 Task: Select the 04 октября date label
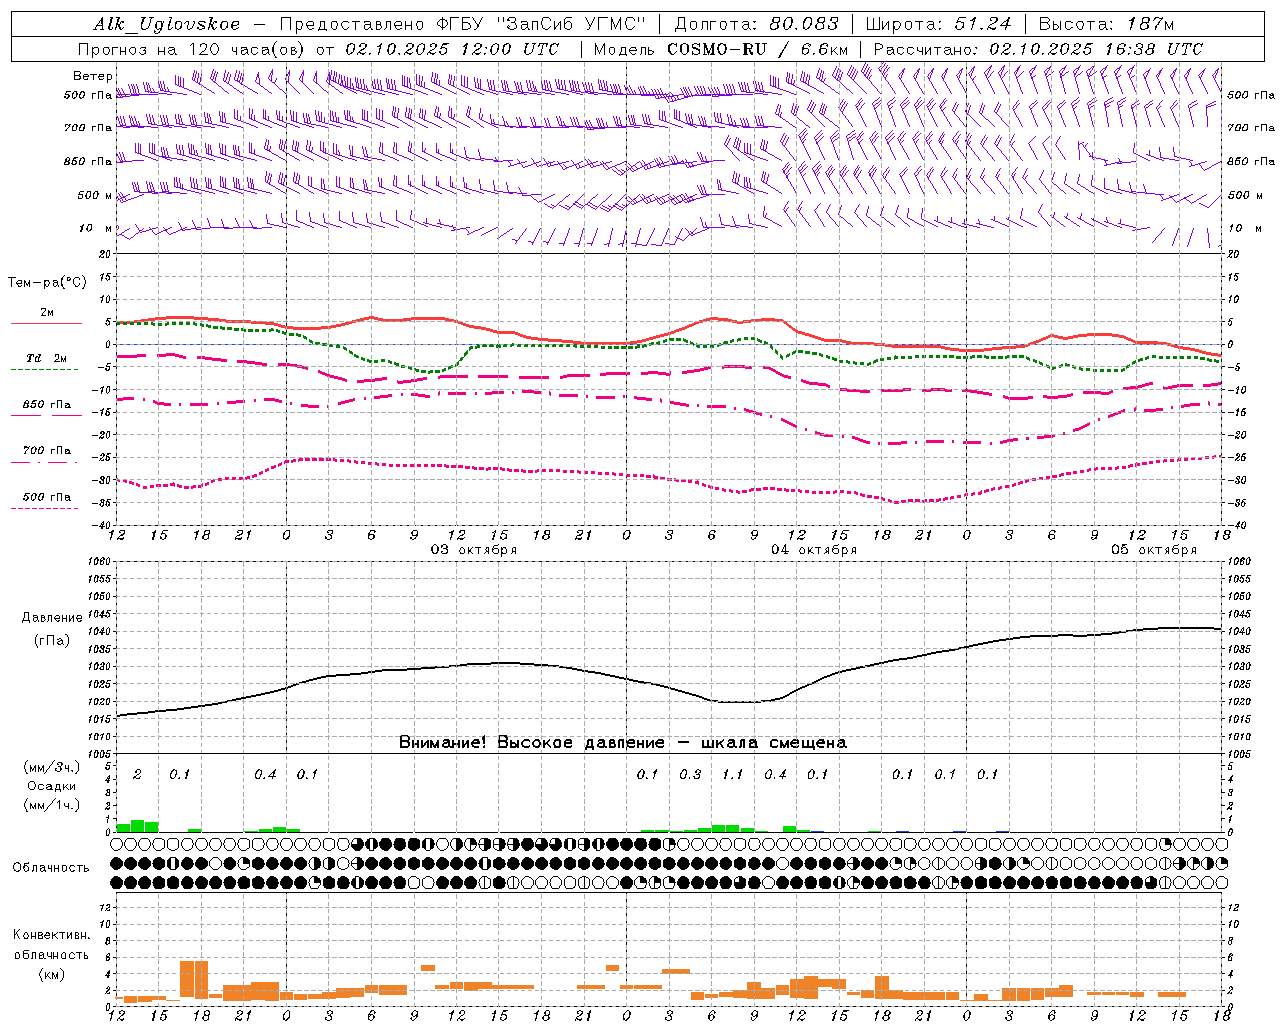(x=814, y=550)
